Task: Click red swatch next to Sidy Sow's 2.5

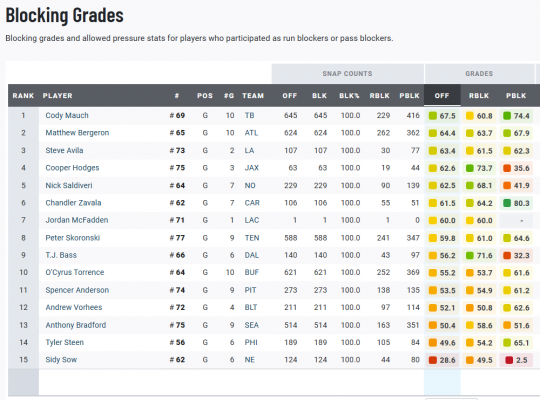Action: (509, 360)
